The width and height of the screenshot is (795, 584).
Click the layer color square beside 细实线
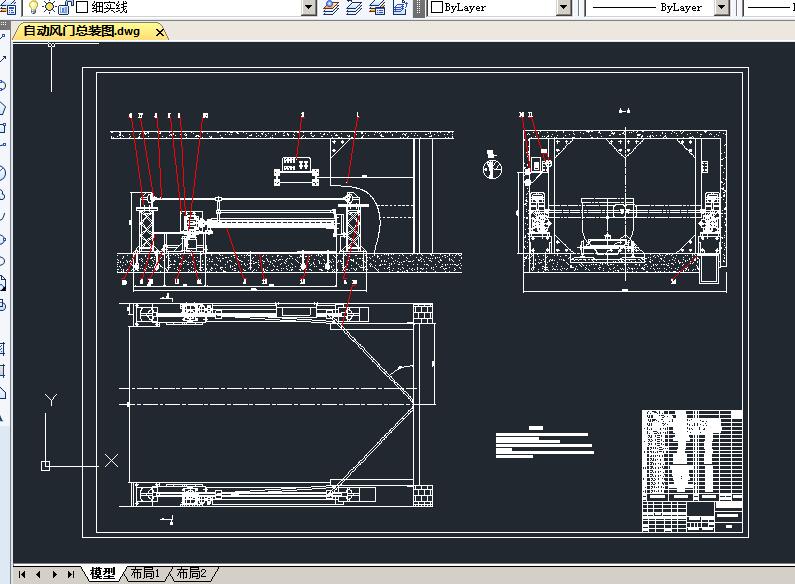click(82, 8)
